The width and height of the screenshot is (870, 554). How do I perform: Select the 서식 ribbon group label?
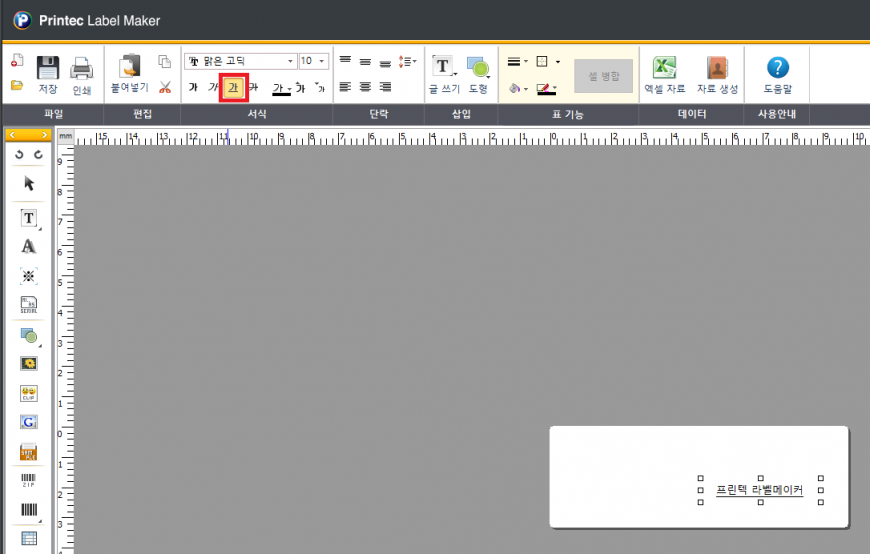257,114
